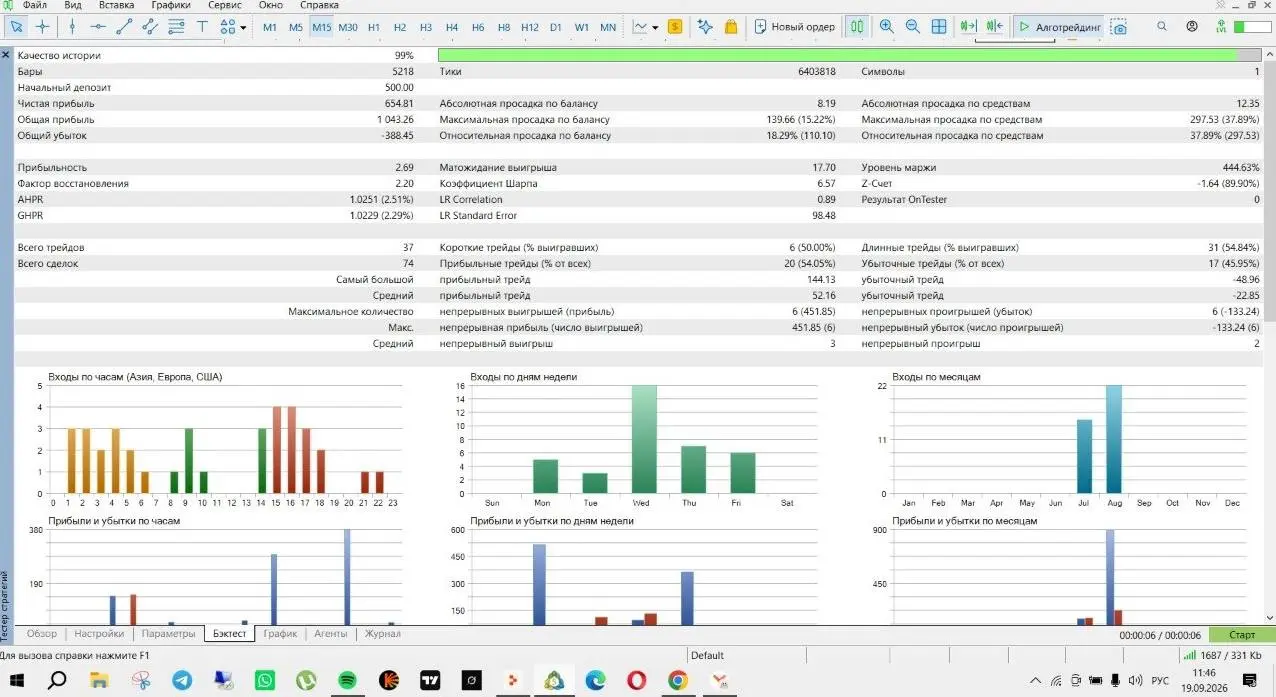
Task: Open the Вставка menu
Action: point(117,5)
